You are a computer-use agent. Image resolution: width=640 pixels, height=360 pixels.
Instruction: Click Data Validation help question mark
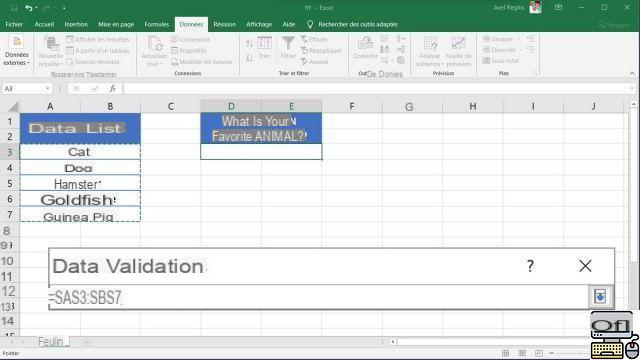click(x=530, y=266)
